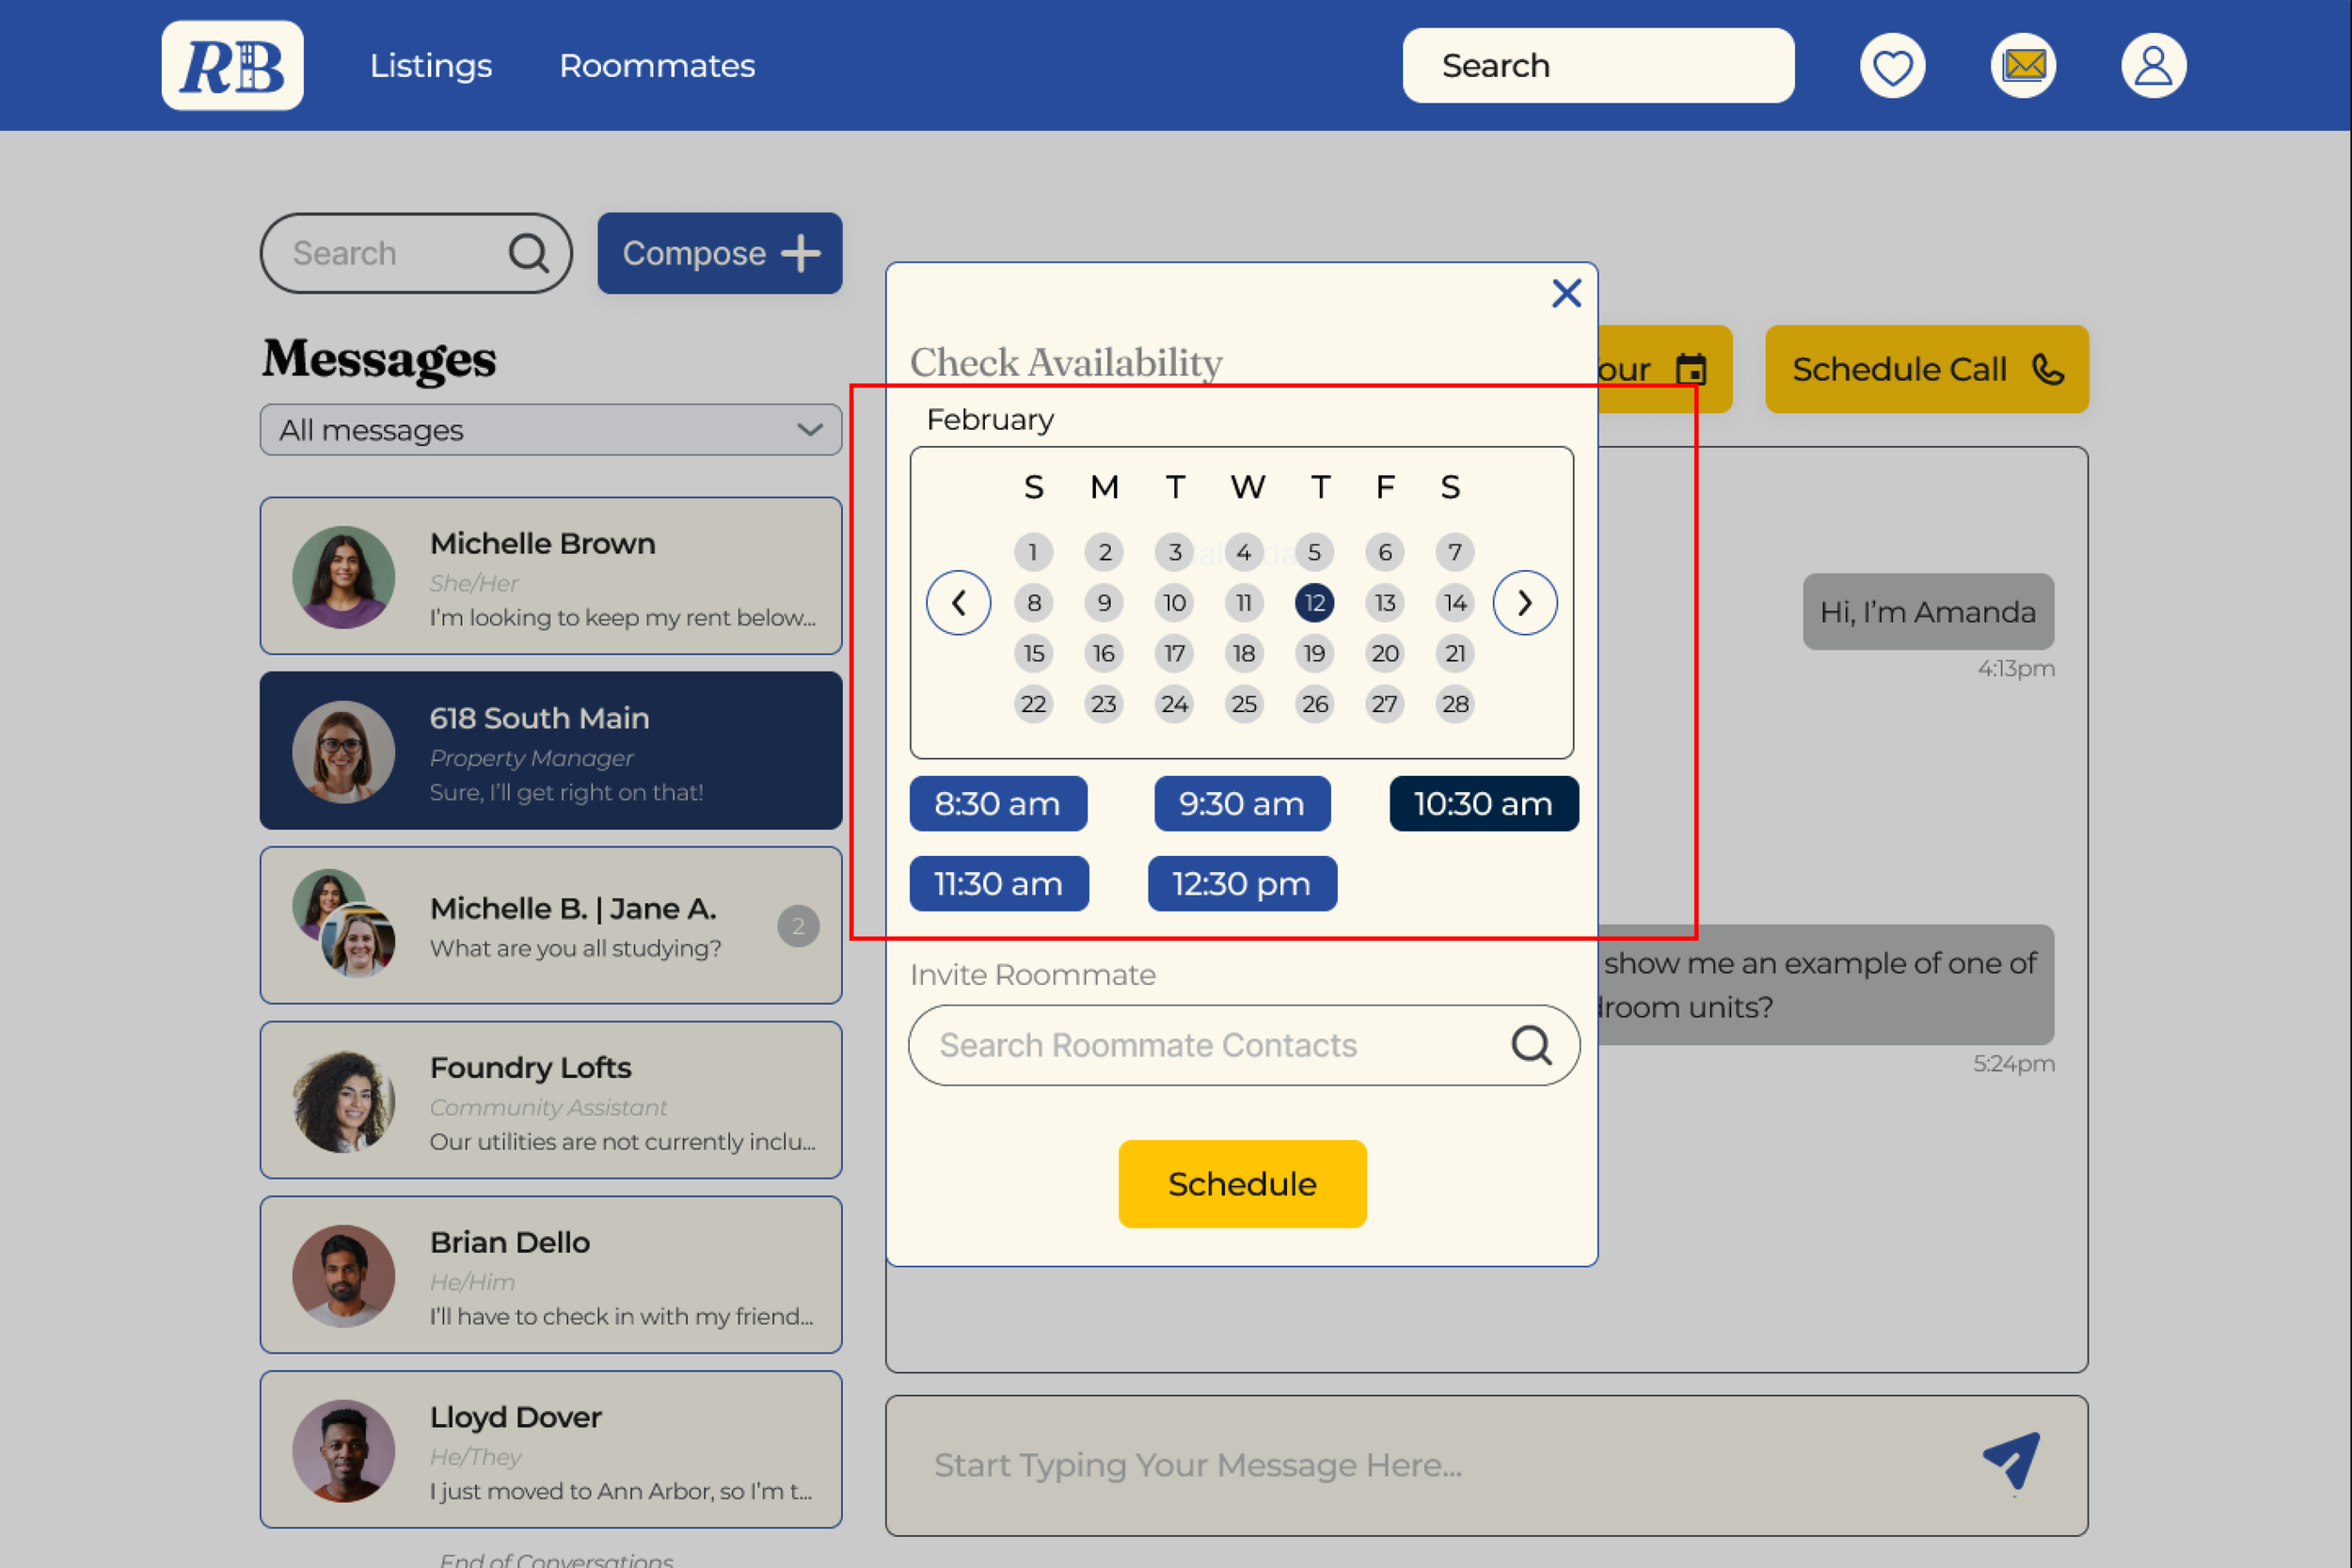Open the user profile icon

click(2153, 66)
